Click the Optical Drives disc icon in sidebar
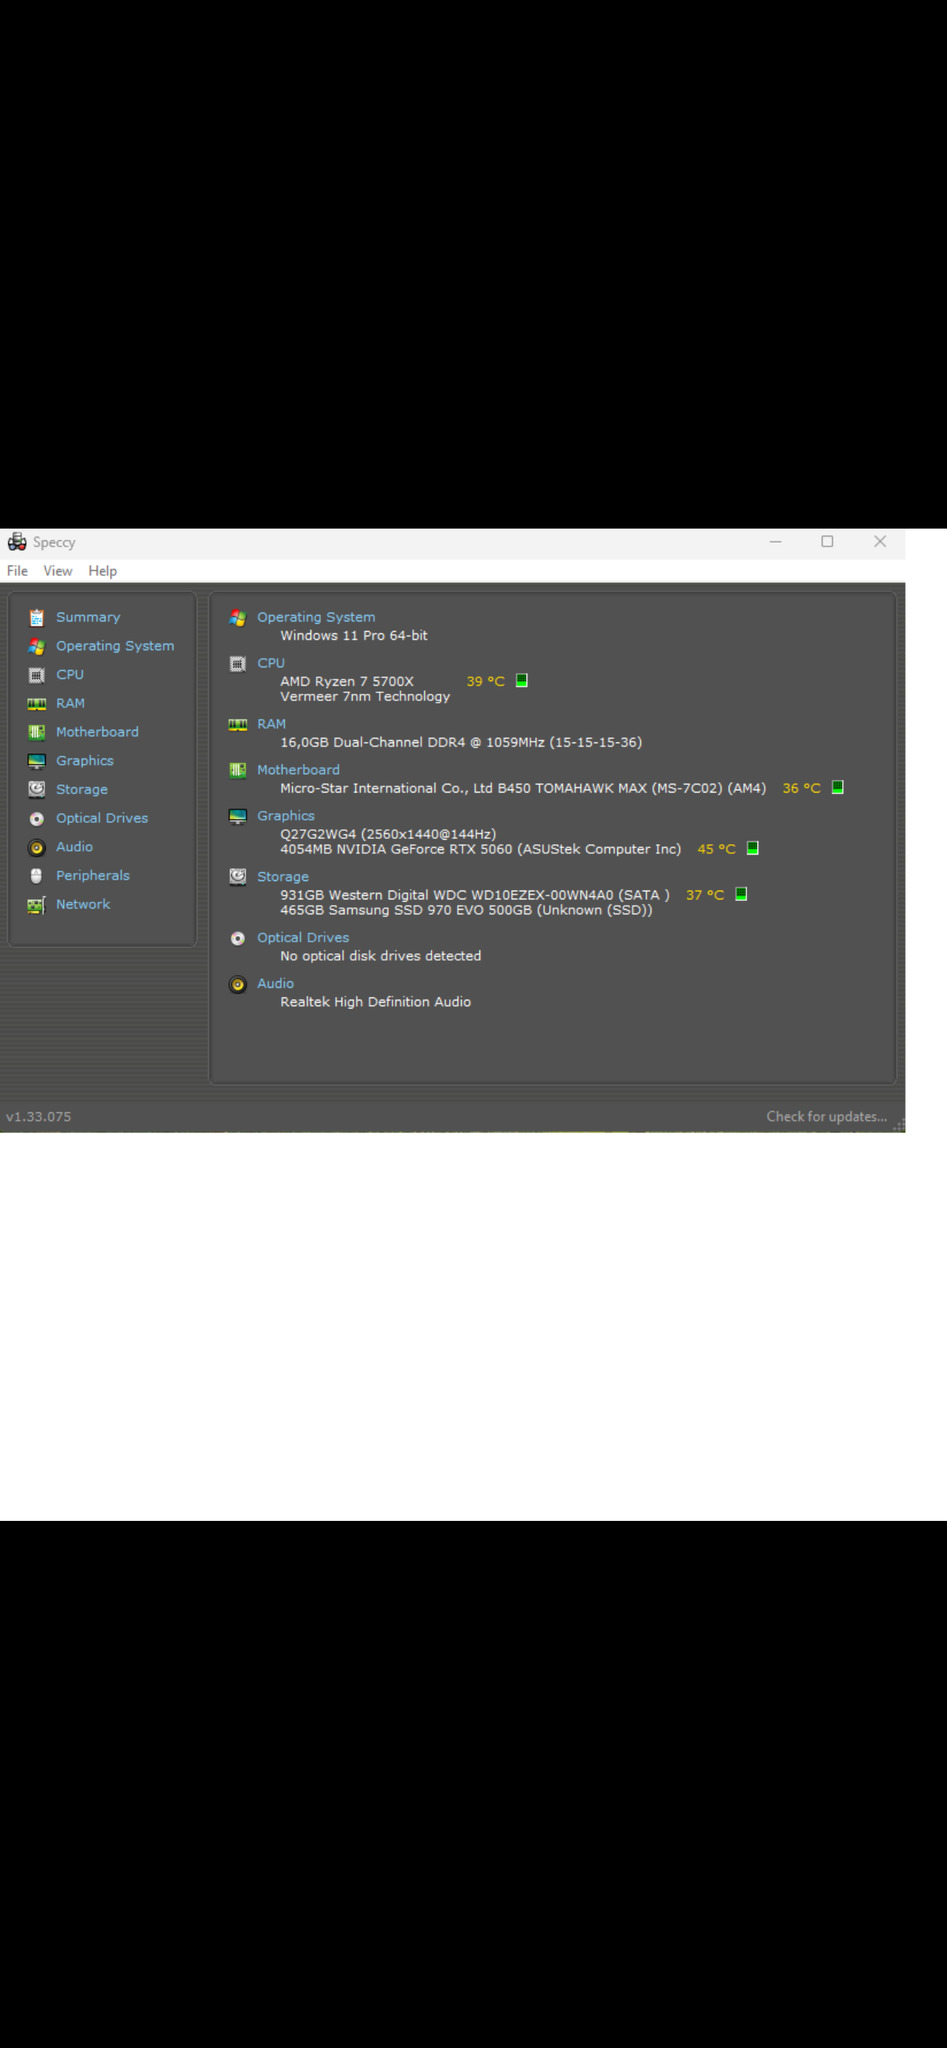Viewport: 947px width, 2048px height. [x=37, y=818]
